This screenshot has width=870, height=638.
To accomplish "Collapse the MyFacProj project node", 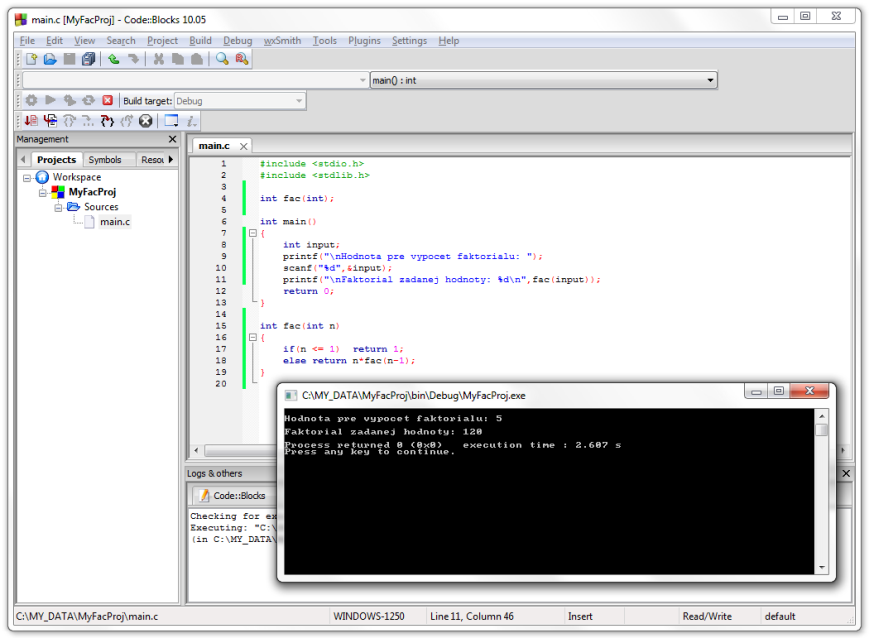I will pos(42,193).
